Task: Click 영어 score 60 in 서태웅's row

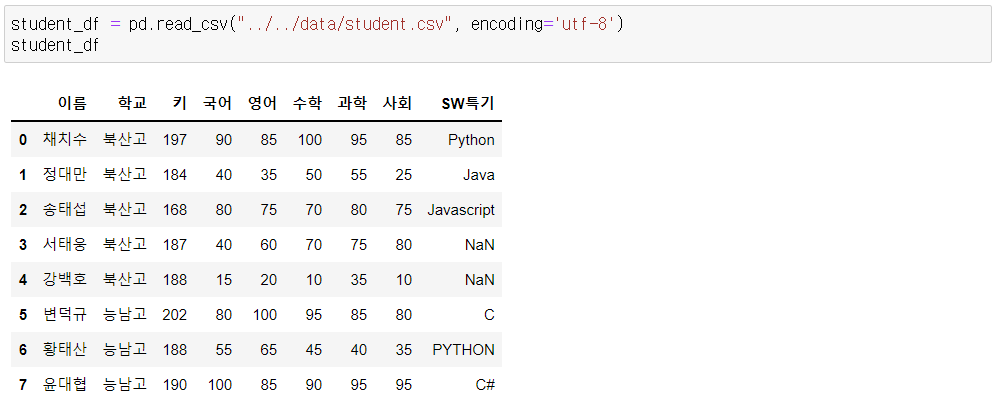Action: point(269,244)
